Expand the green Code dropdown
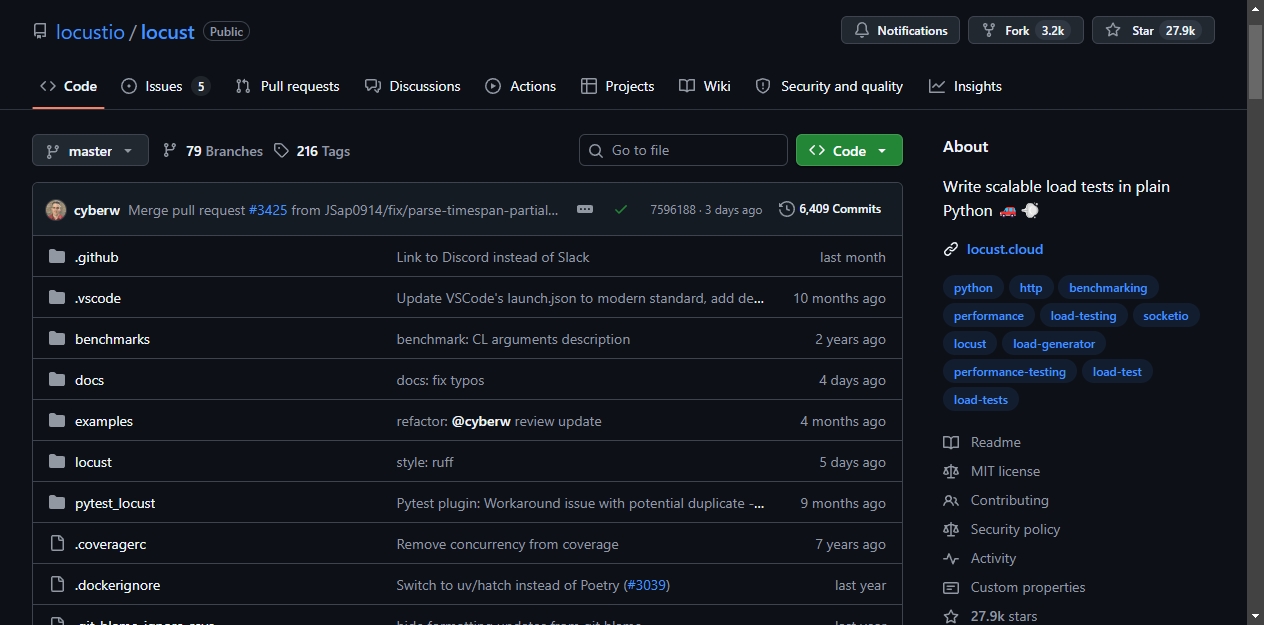 849,150
